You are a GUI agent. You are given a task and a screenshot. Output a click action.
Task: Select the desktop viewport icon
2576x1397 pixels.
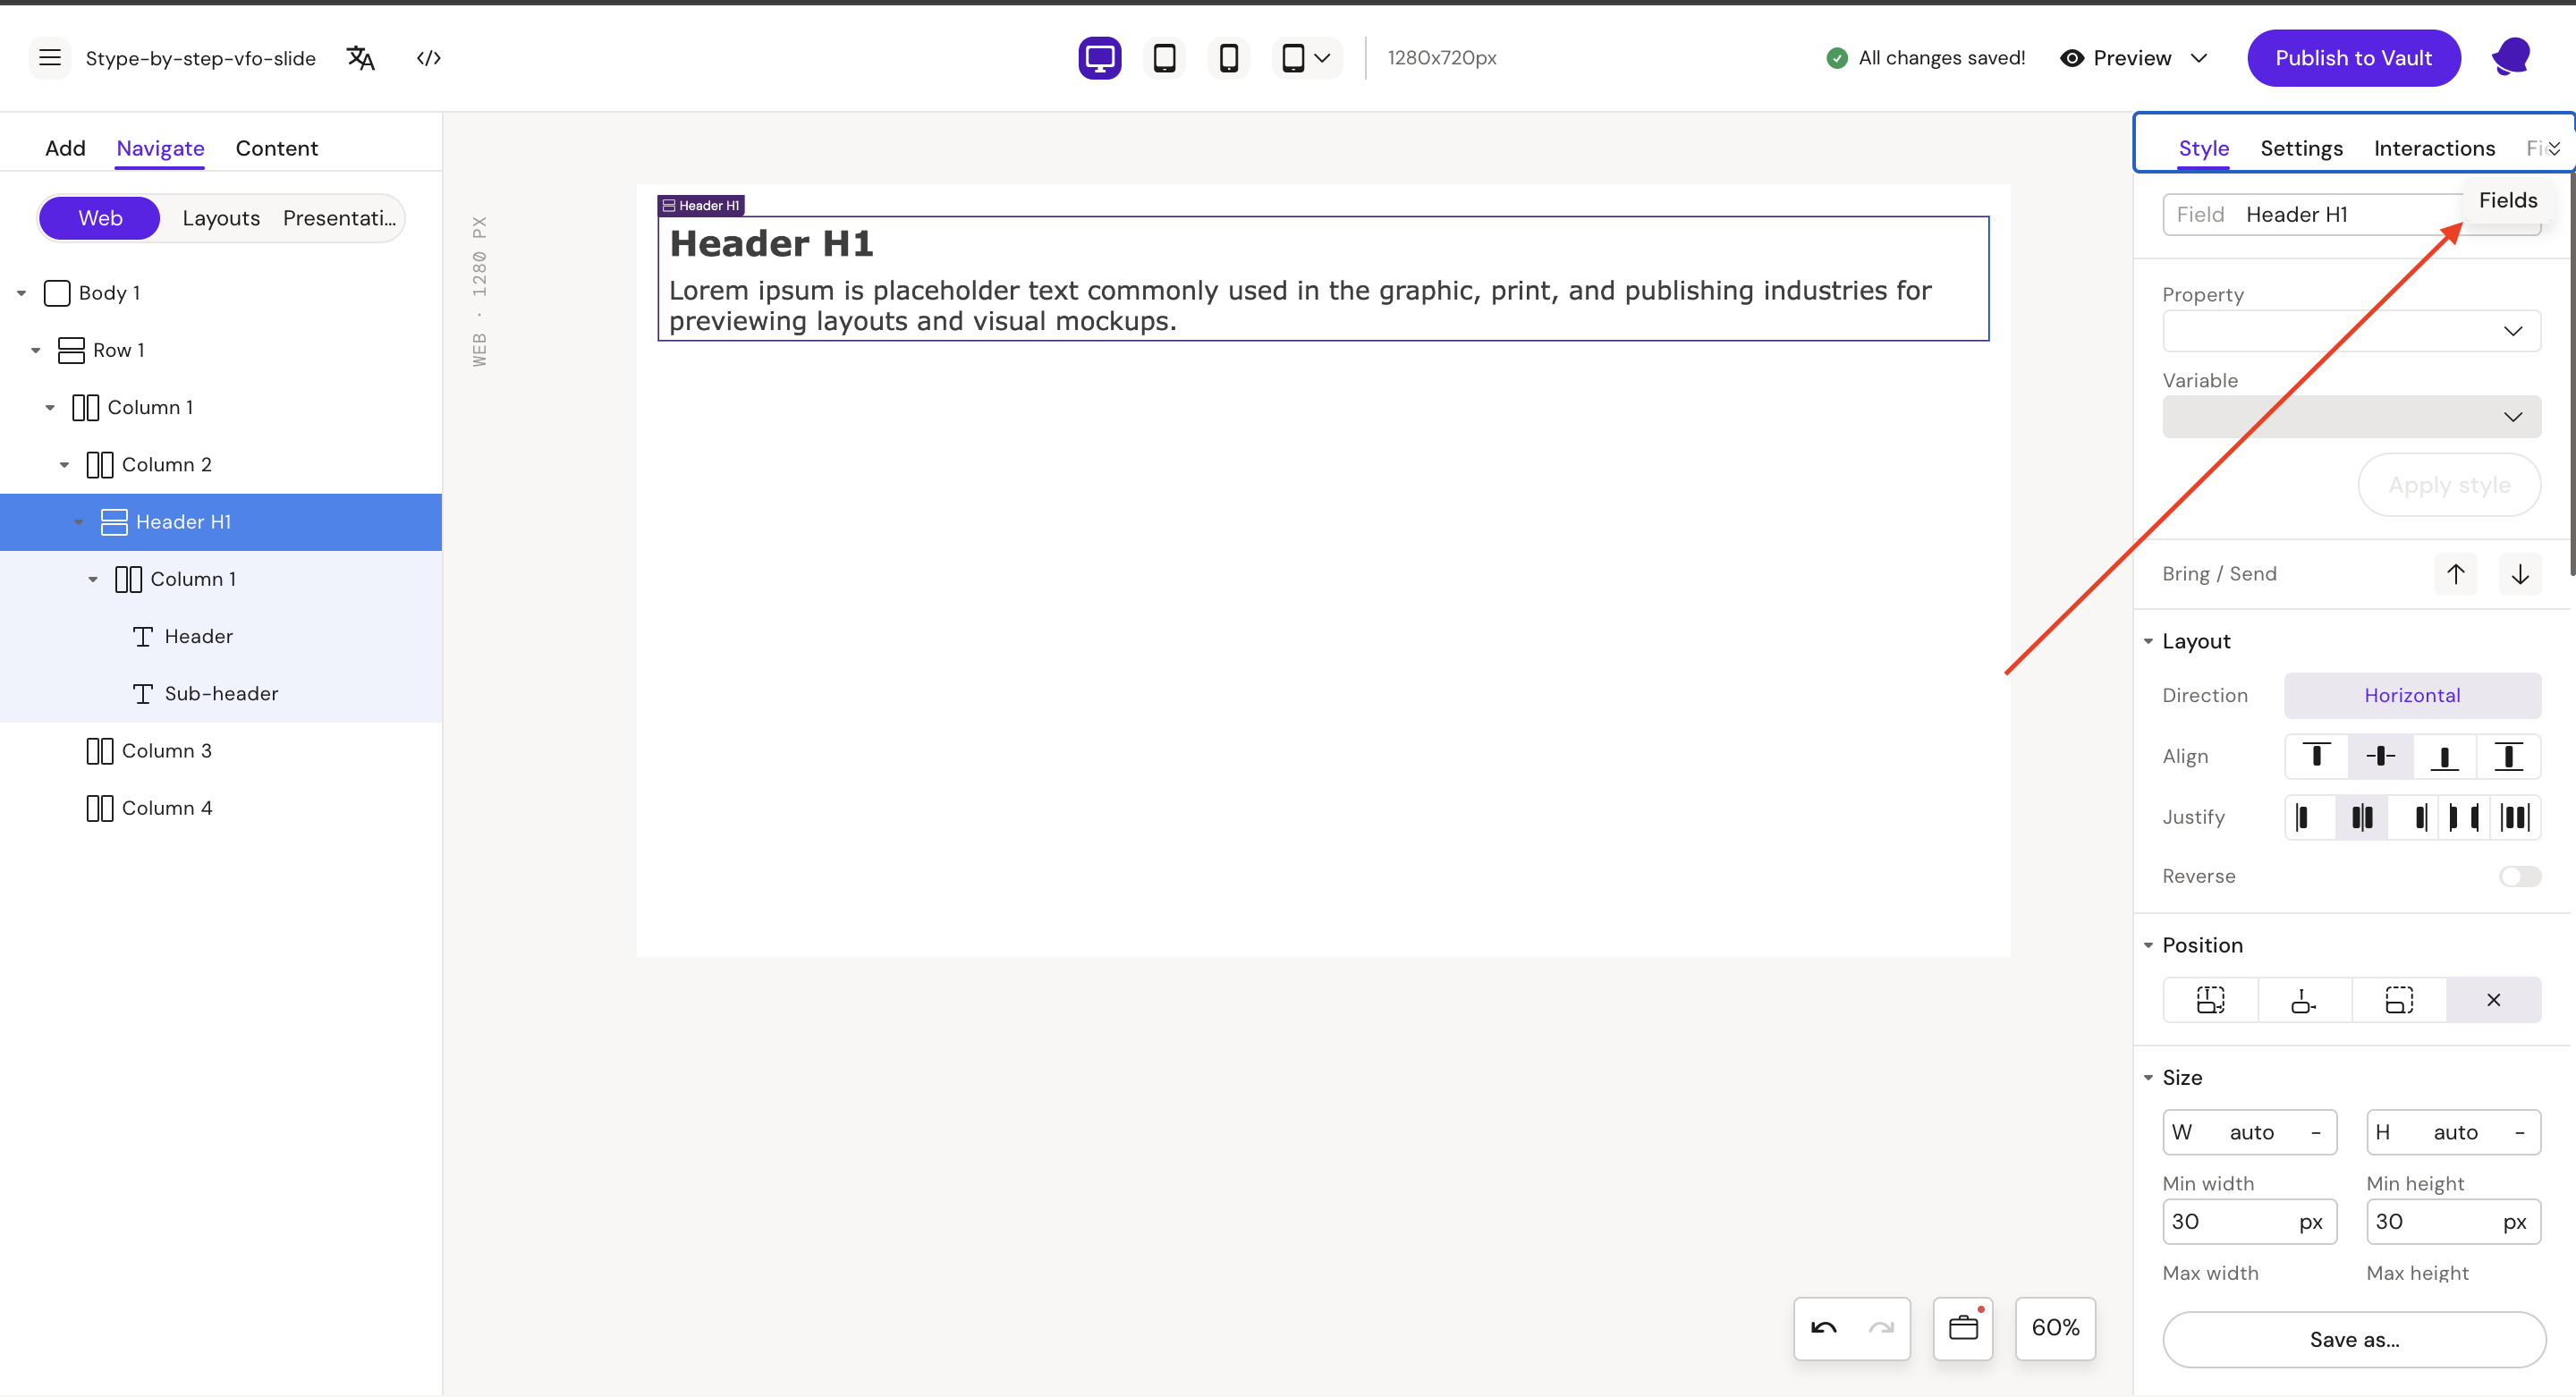point(1100,58)
